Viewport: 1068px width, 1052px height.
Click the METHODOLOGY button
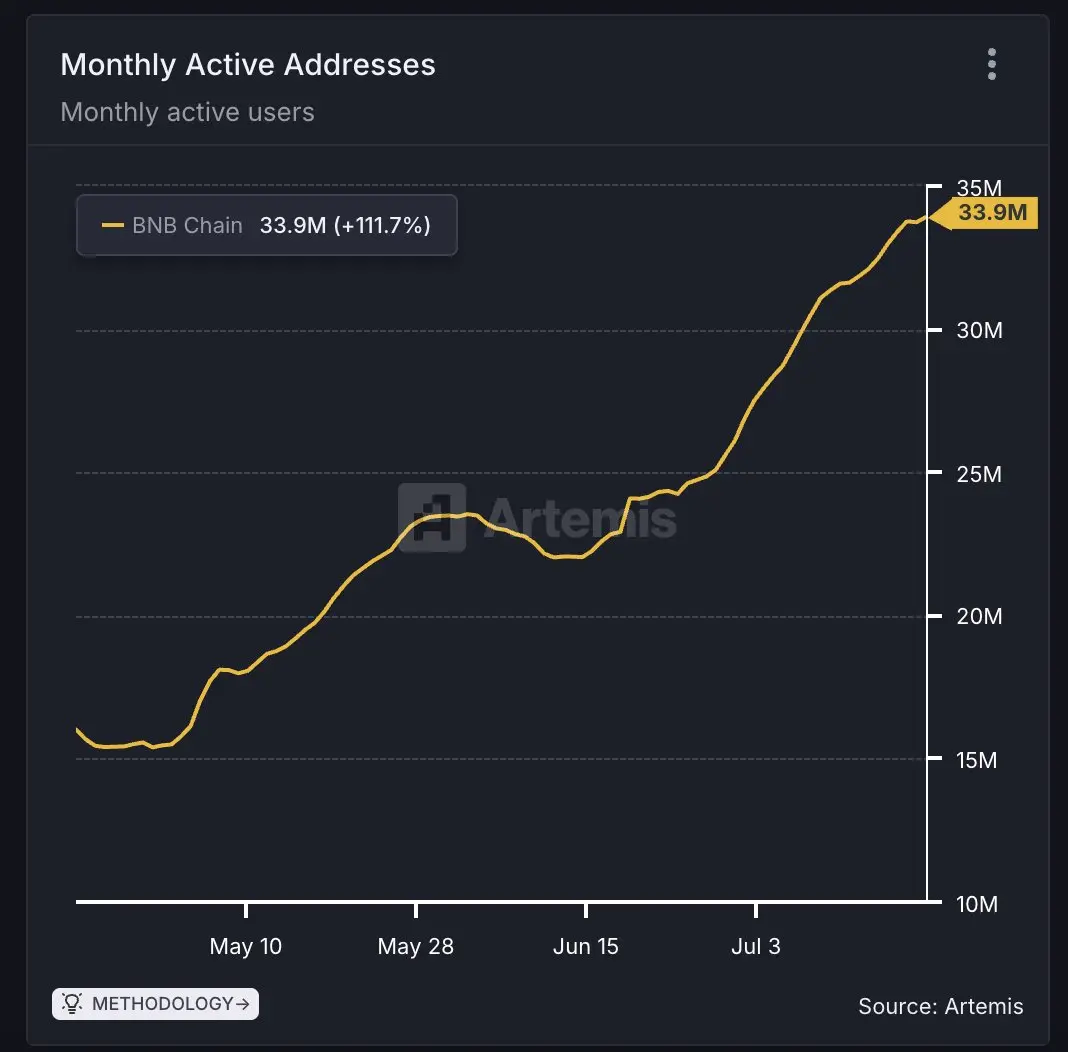point(155,1004)
